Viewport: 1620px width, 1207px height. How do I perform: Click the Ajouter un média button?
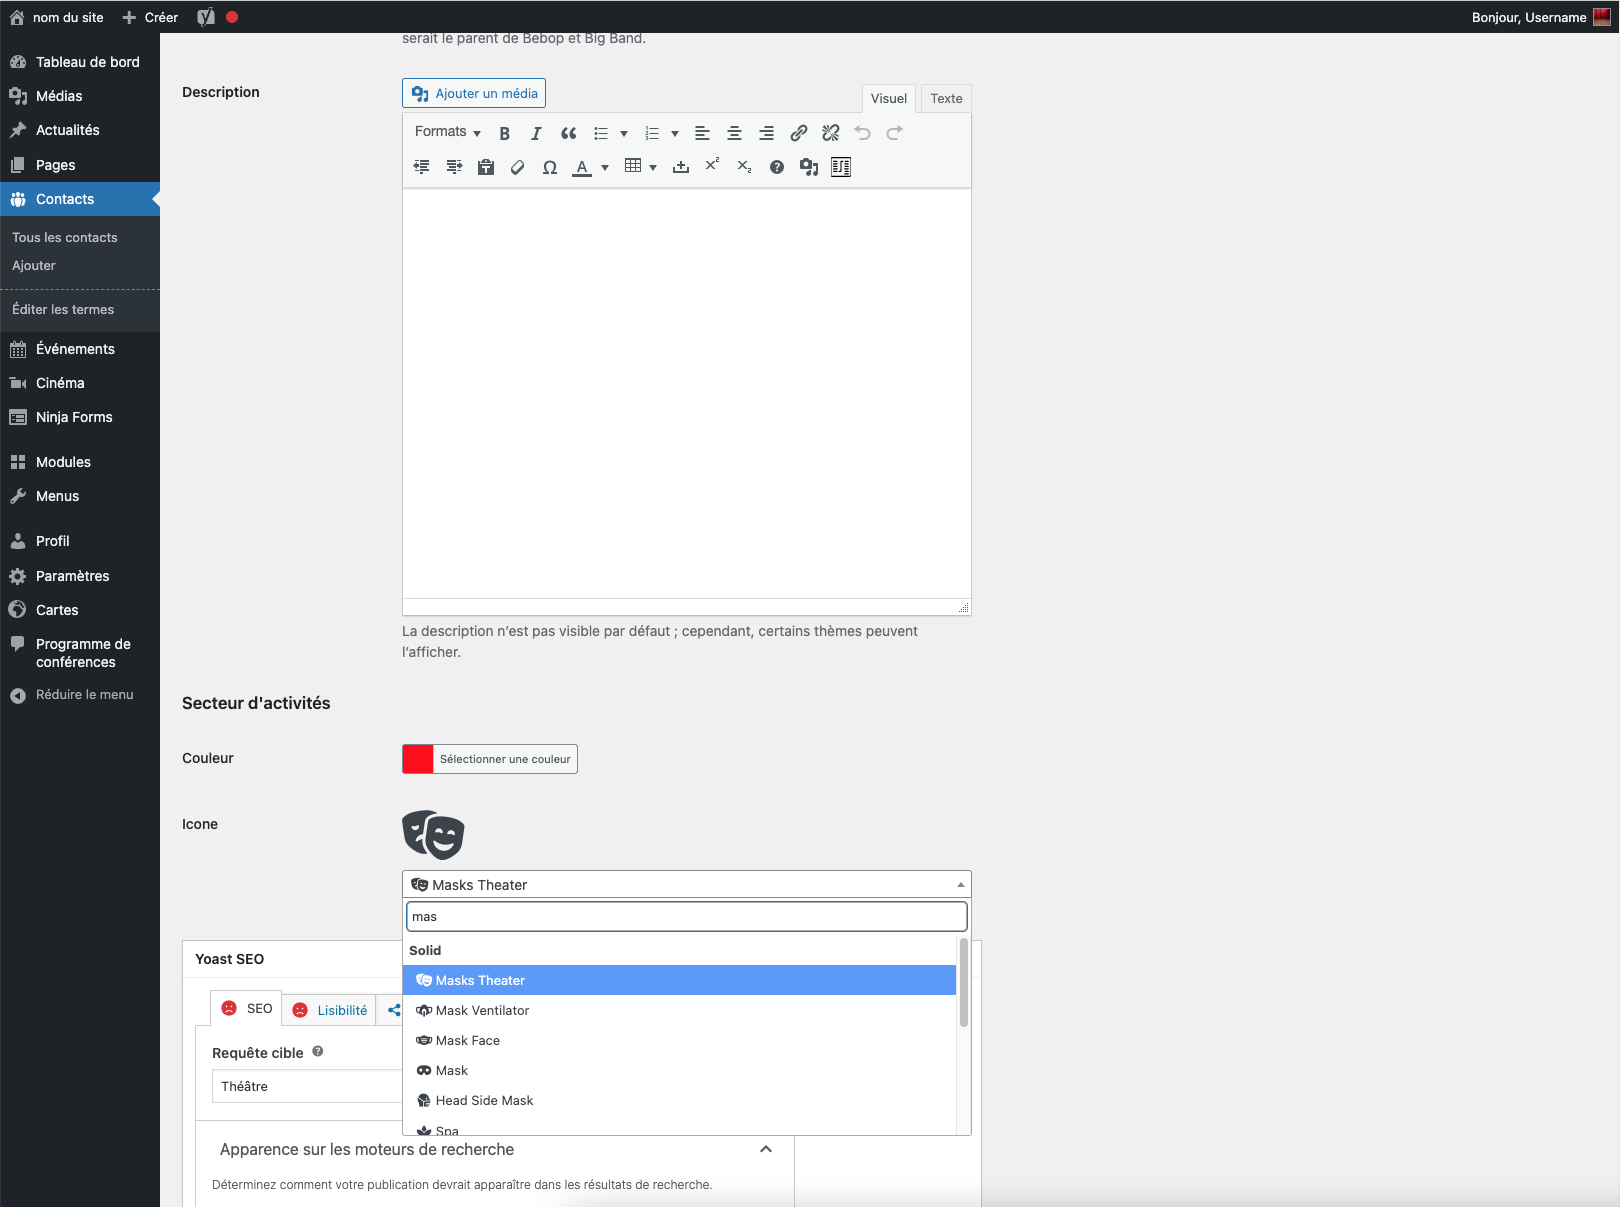click(x=474, y=93)
